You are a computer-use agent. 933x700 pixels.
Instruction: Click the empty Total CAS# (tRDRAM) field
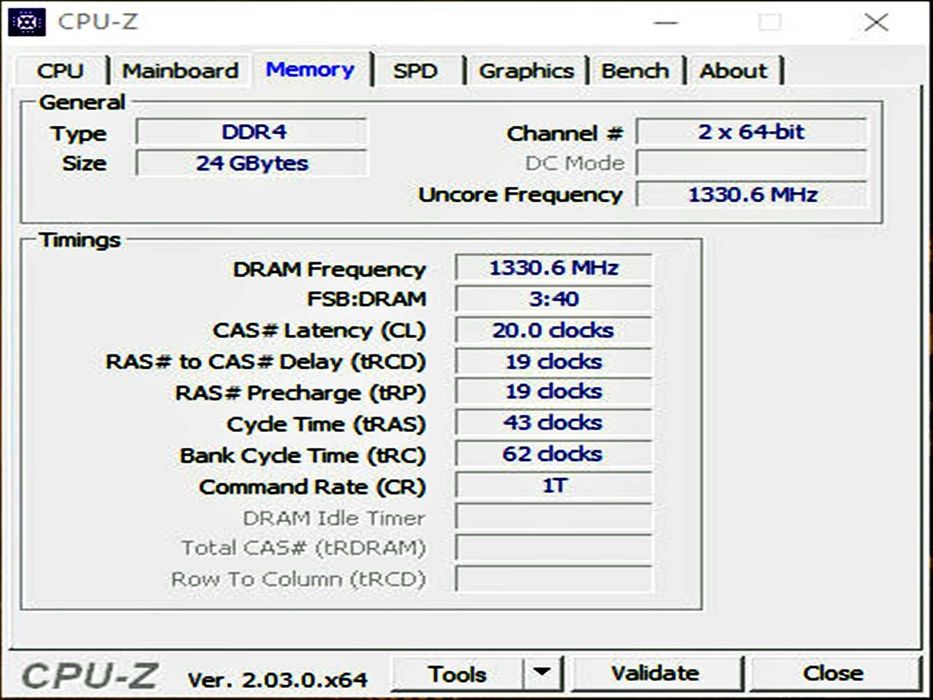click(x=554, y=548)
